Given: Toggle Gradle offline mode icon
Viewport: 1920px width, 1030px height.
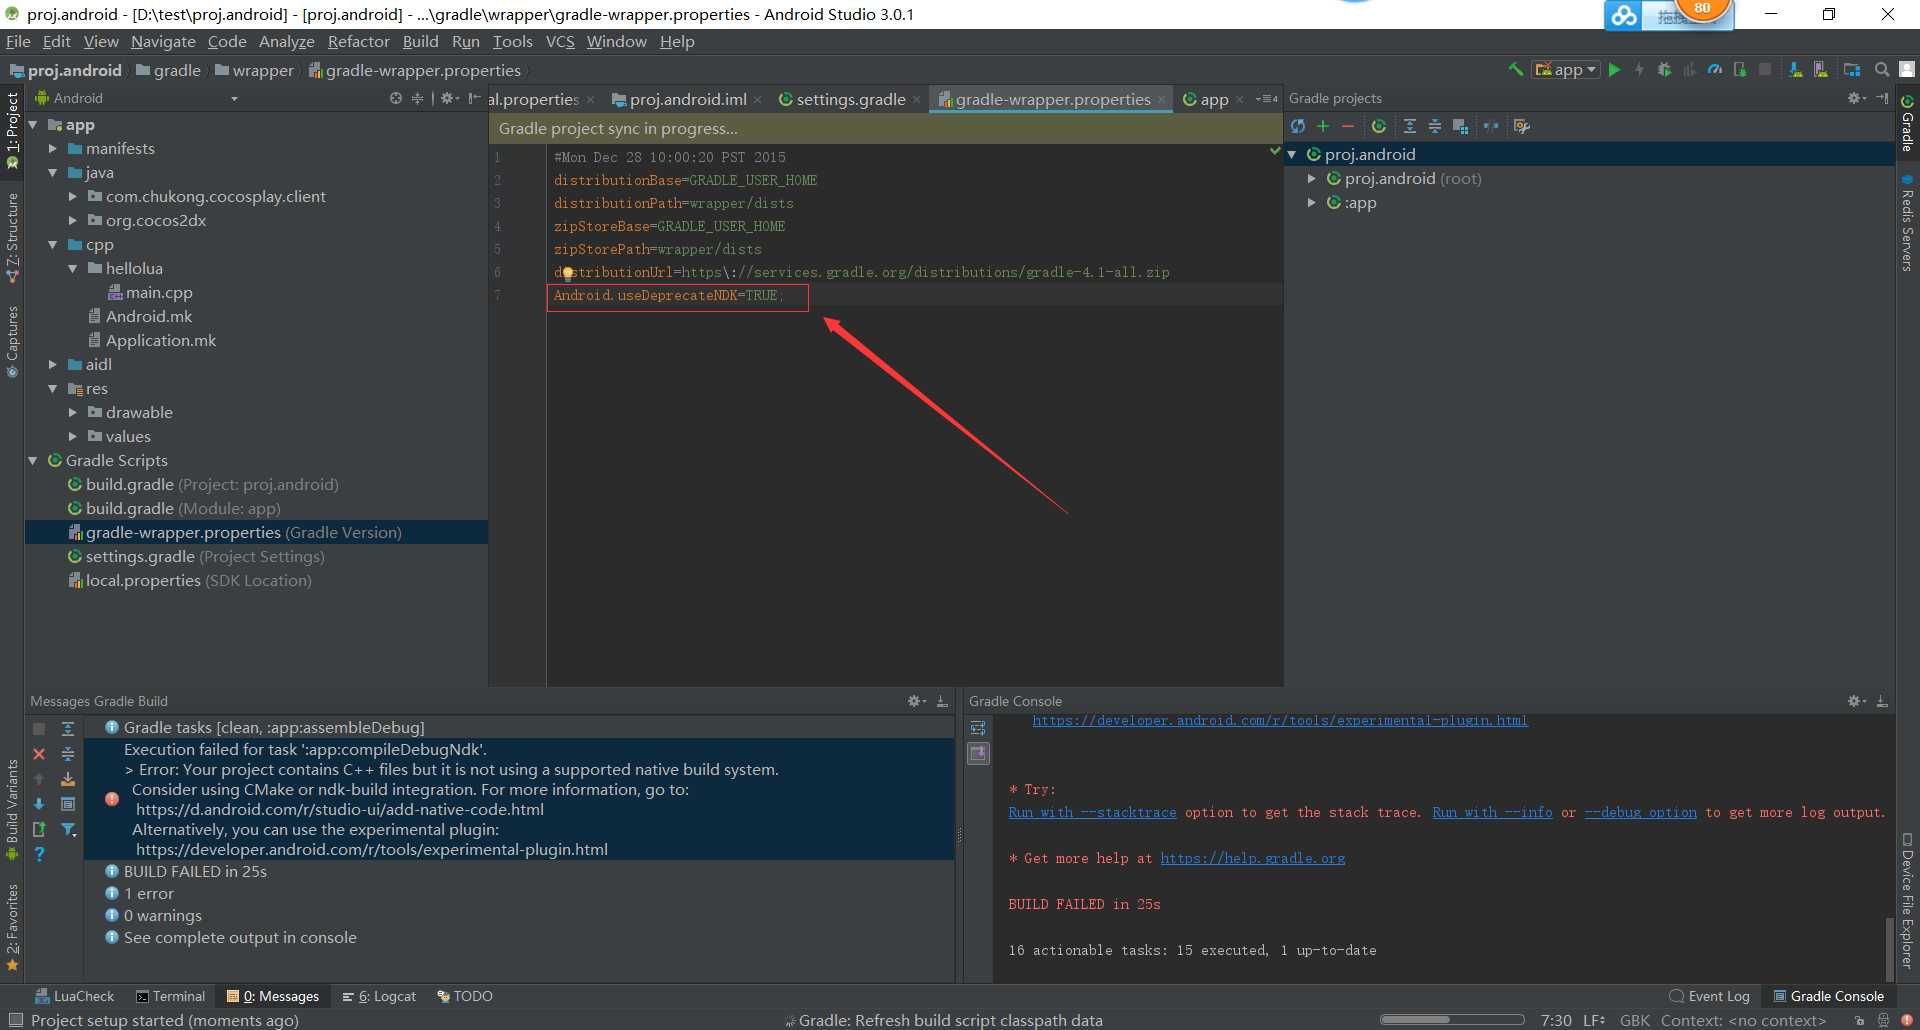Looking at the screenshot, I should point(1491,126).
